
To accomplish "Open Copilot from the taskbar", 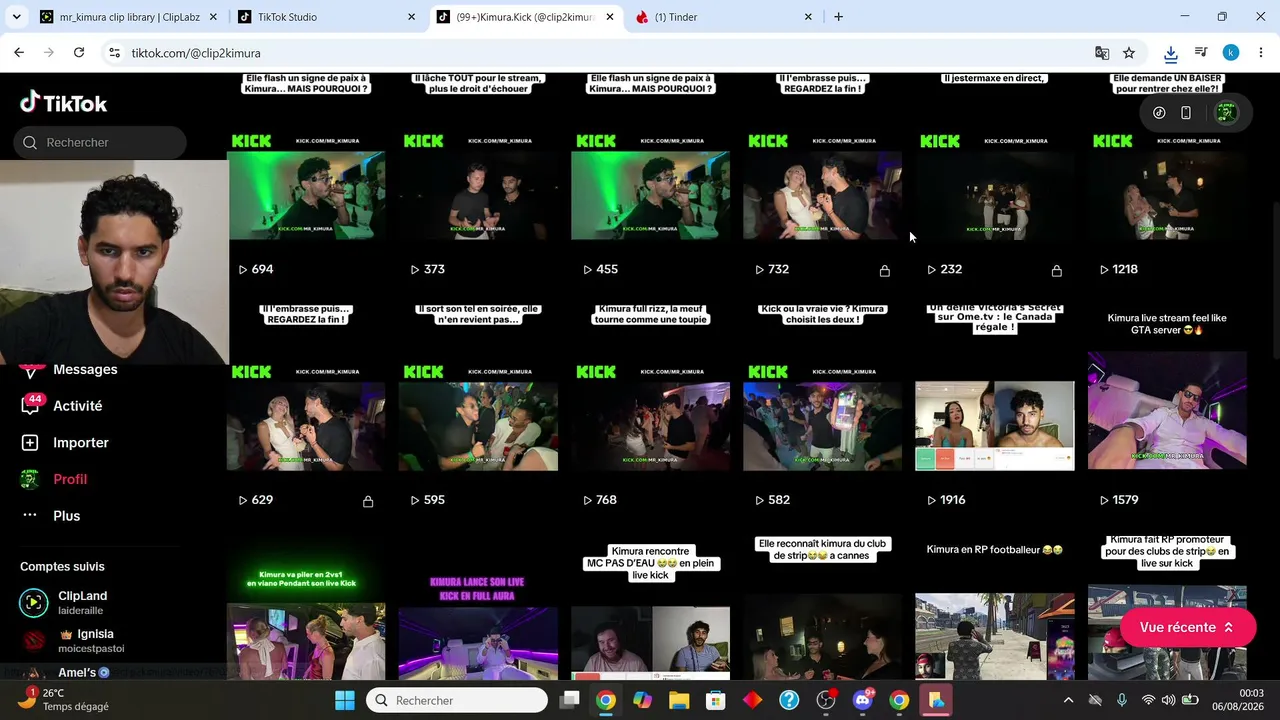I will click(642, 700).
